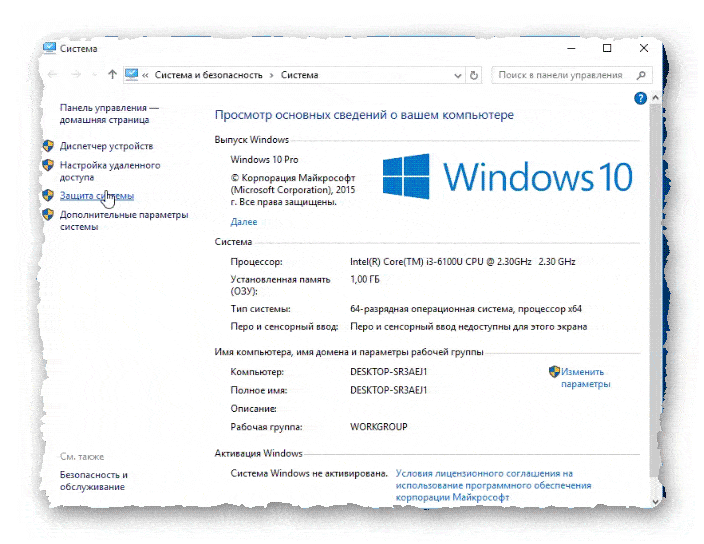This screenshot has height=544, width=704.
Task: Click the Windows 10 logo image
Action: coord(508,177)
